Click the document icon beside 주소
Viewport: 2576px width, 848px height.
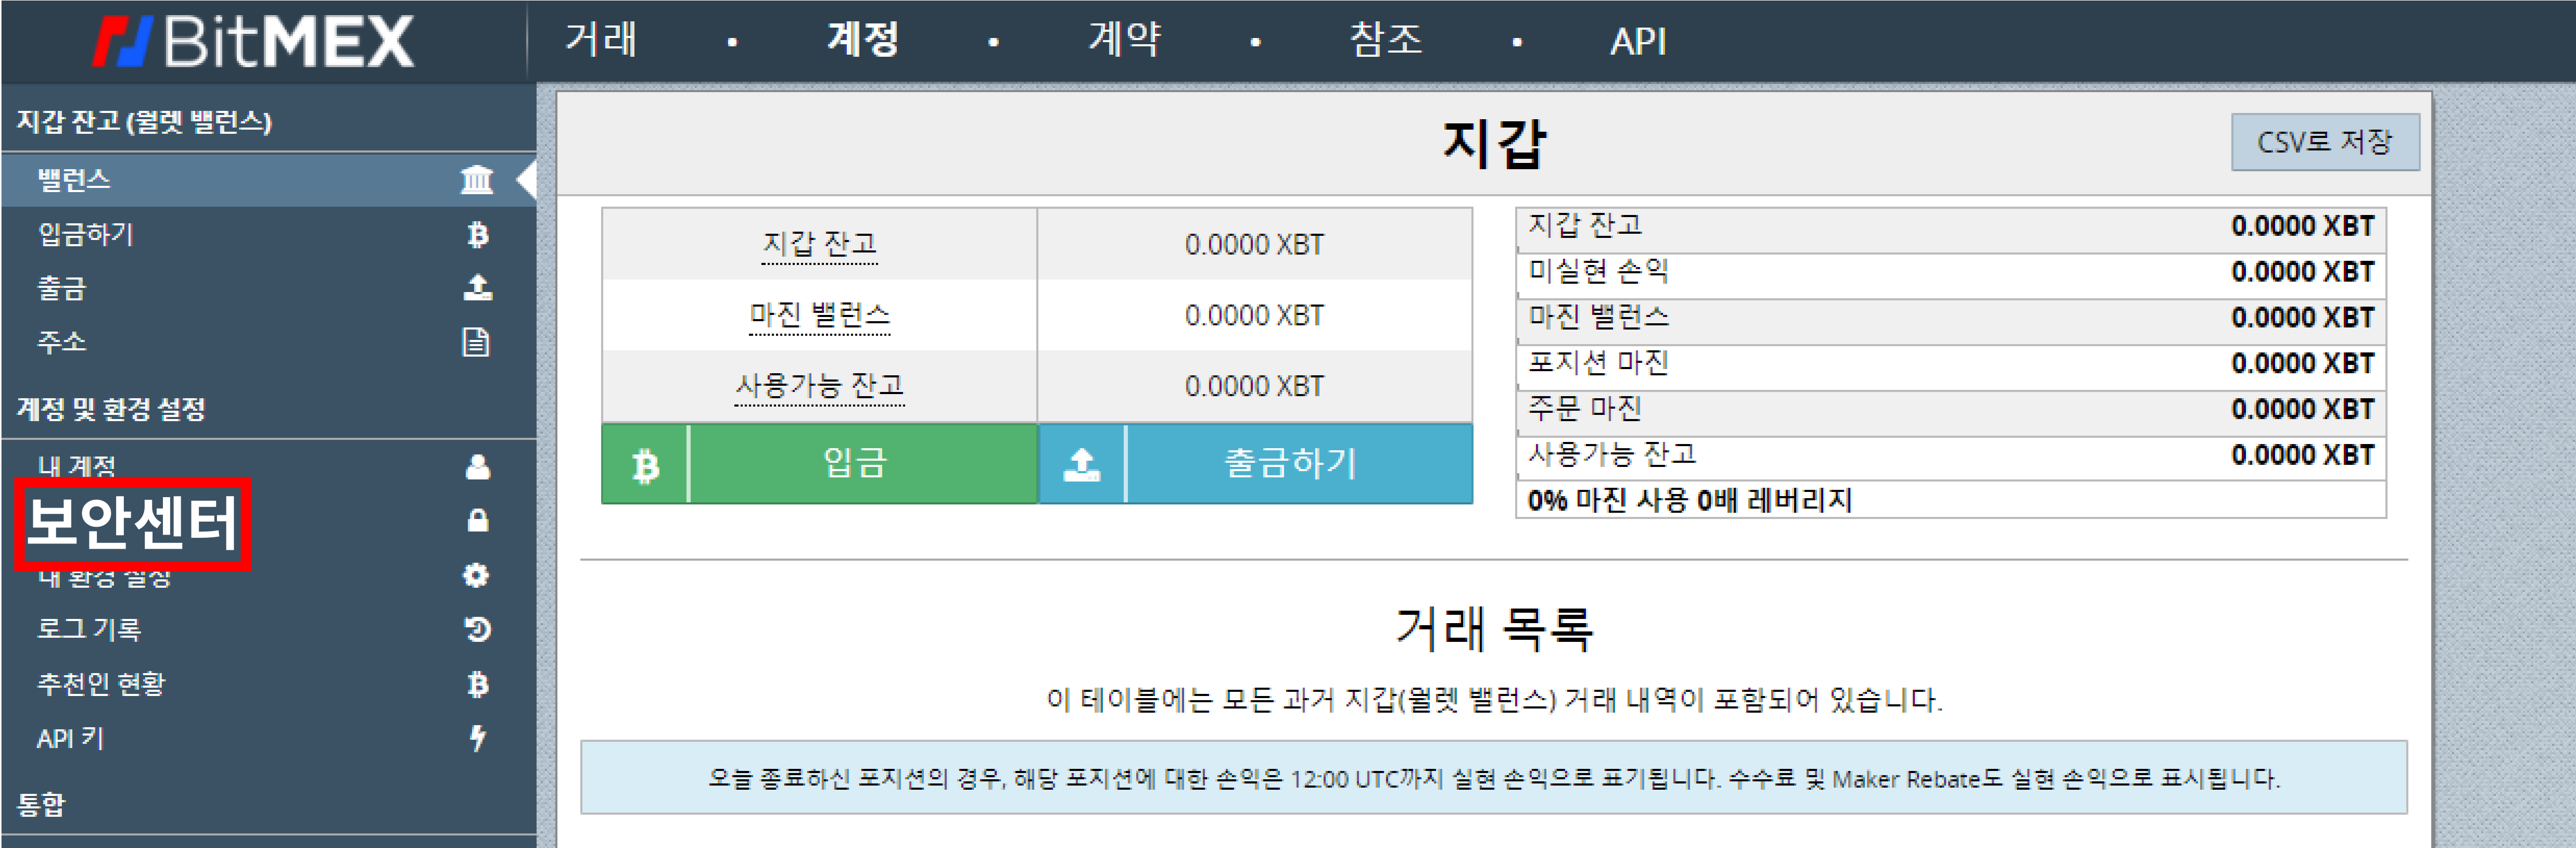(x=477, y=342)
